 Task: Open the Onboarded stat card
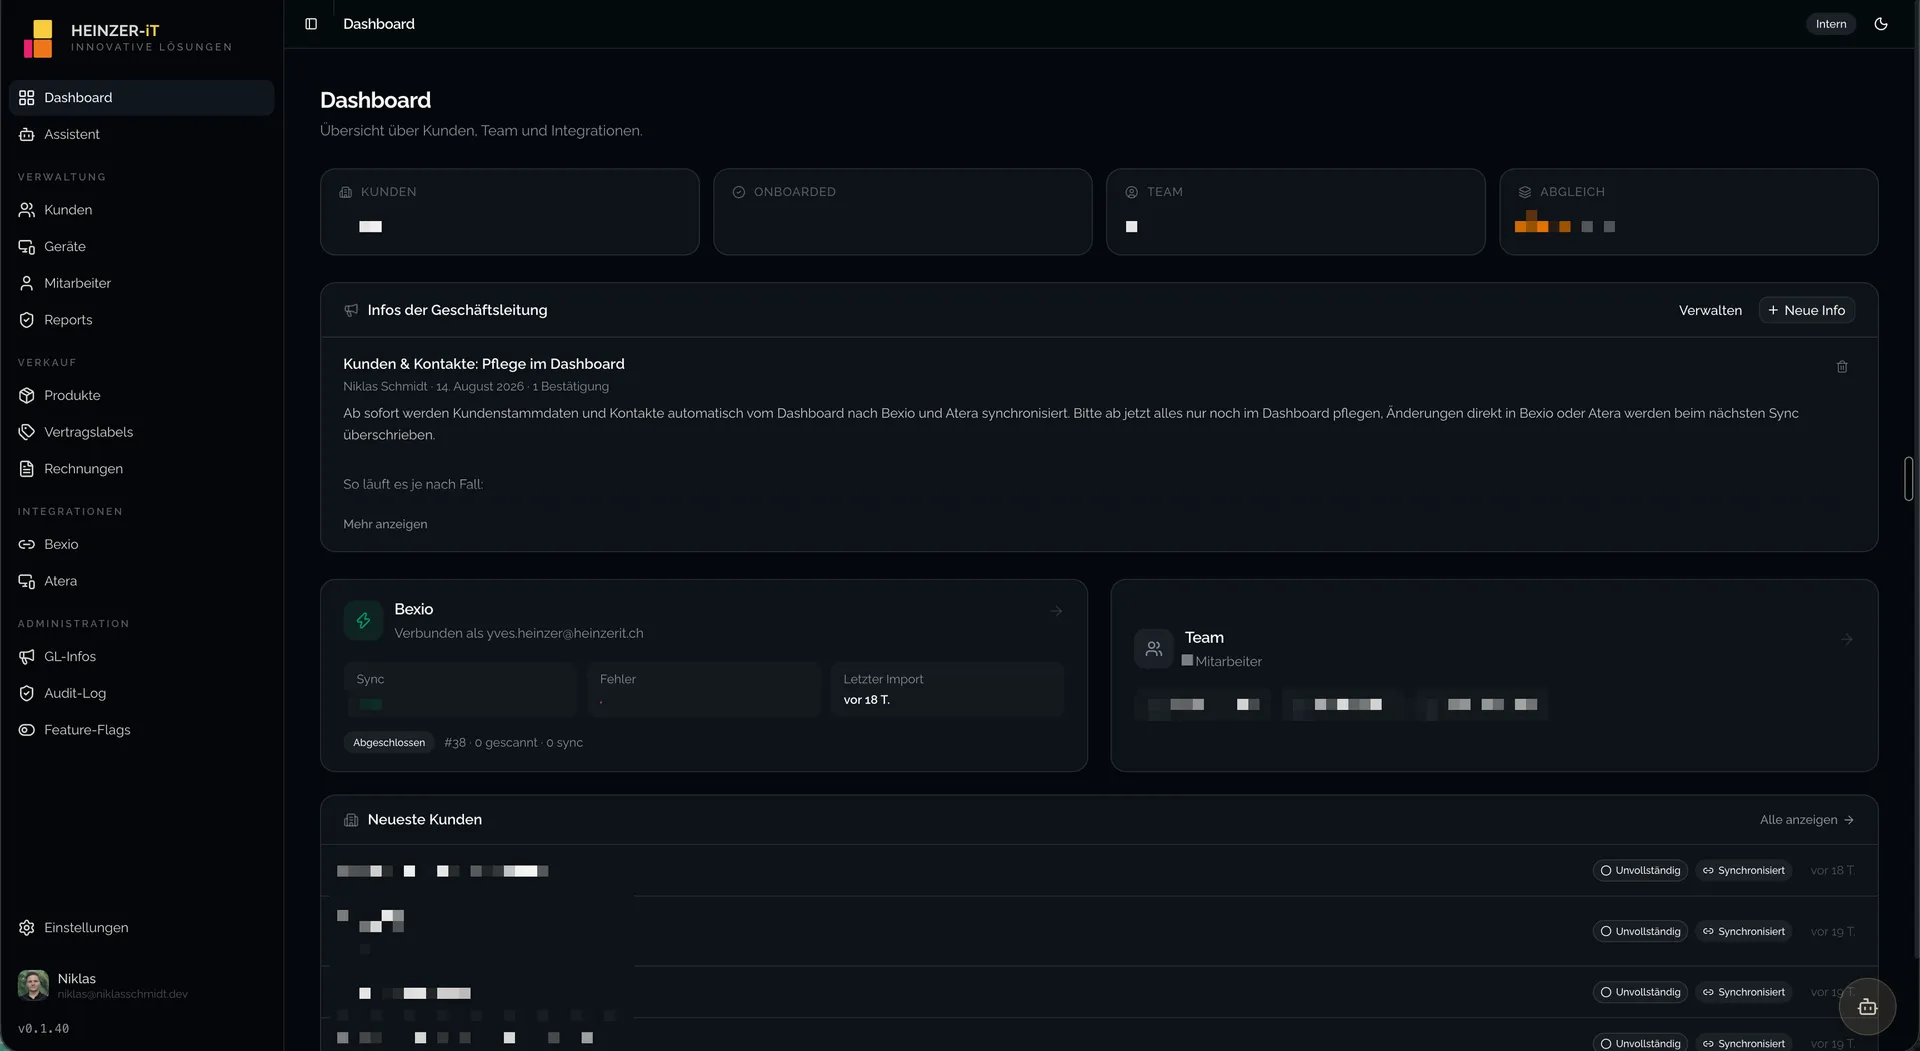coord(902,212)
